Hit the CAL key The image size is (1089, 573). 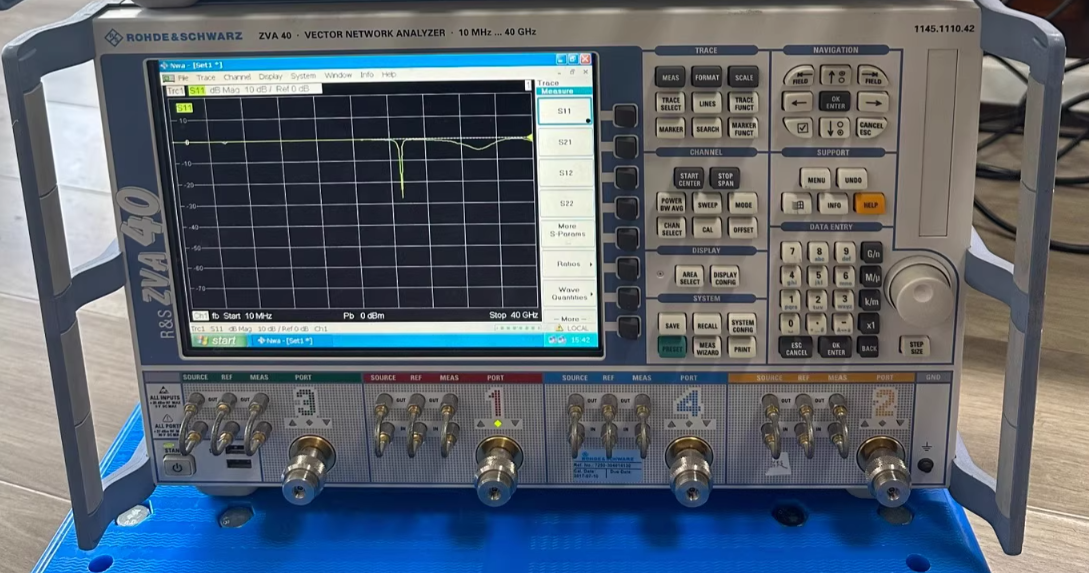pyautogui.click(x=707, y=229)
